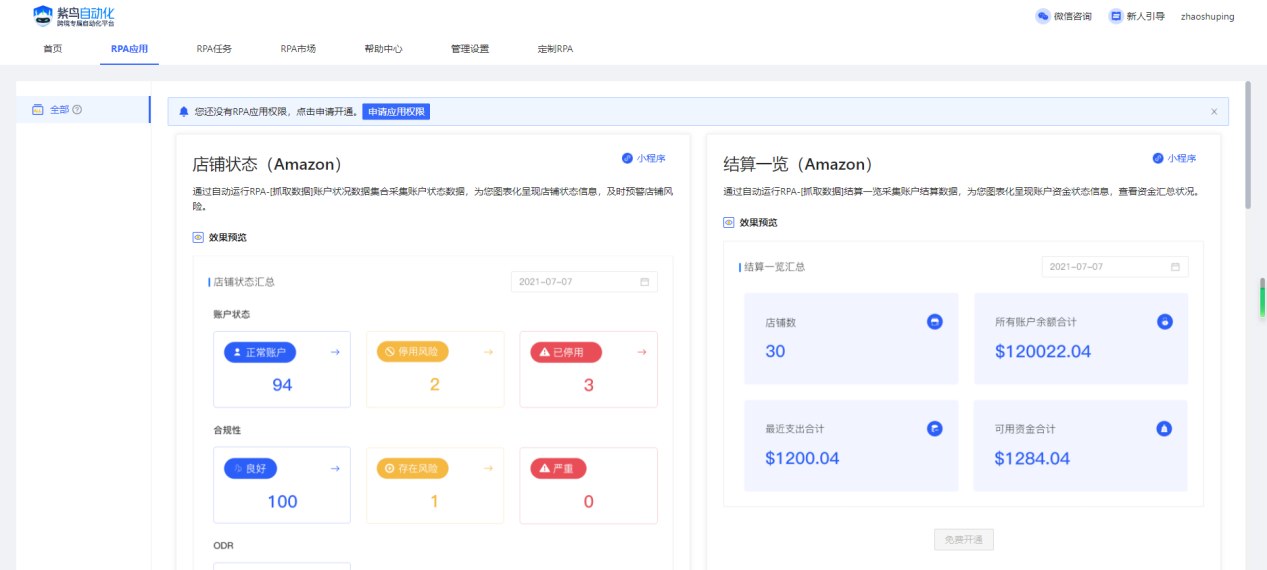This screenshot has height=570, width=1267.
Task: Click the 紫鸟自动化 logo
Action: pyautogui.click(x=73, y=16)
